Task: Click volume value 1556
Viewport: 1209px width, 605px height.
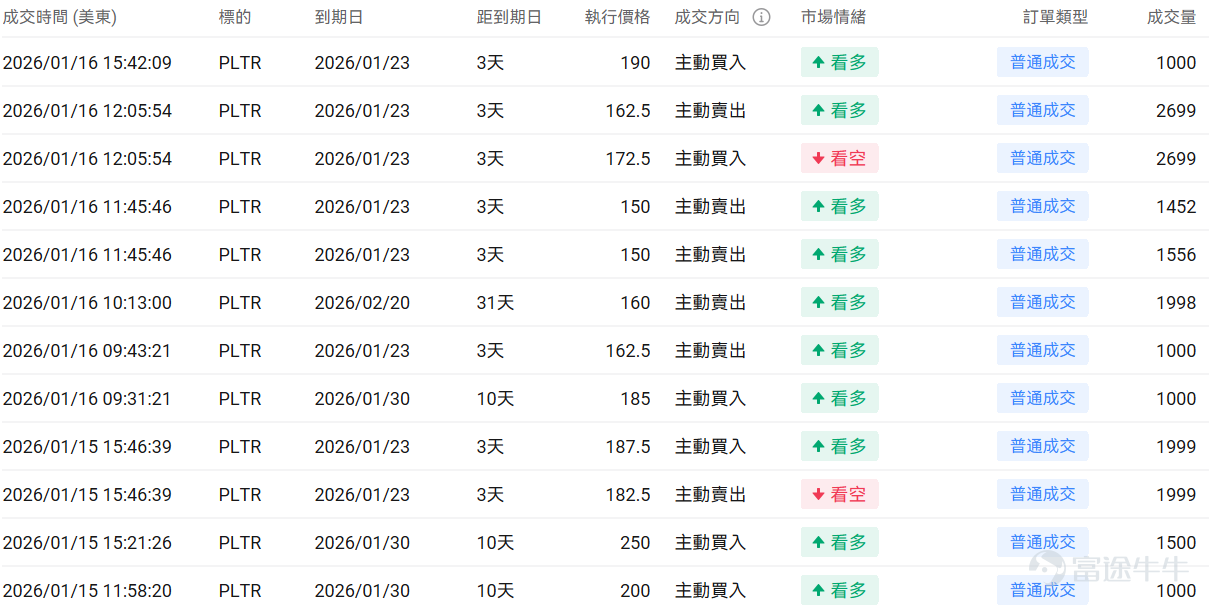Action: click(1176, 255)
